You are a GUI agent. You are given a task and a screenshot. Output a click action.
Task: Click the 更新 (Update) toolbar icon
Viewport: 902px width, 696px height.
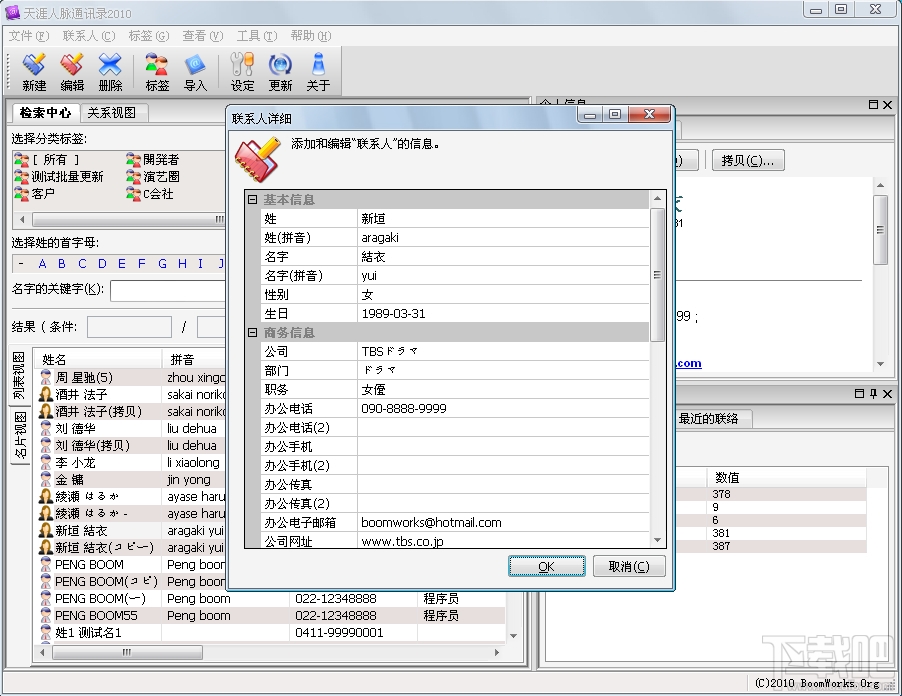tap(280, 71)
